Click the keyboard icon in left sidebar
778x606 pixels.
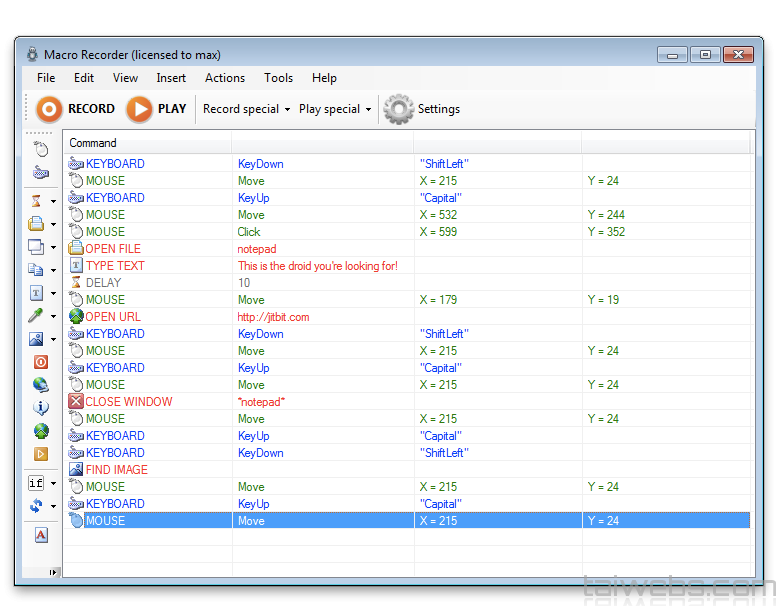pyautogui.click(x=41, y=173)
